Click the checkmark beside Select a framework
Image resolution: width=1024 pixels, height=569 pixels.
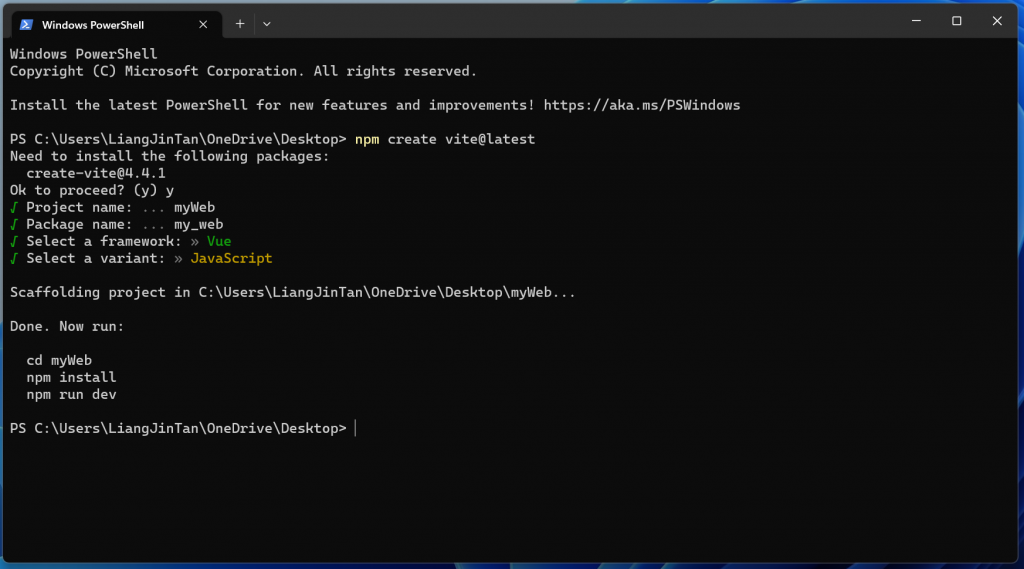pos(14,241)
